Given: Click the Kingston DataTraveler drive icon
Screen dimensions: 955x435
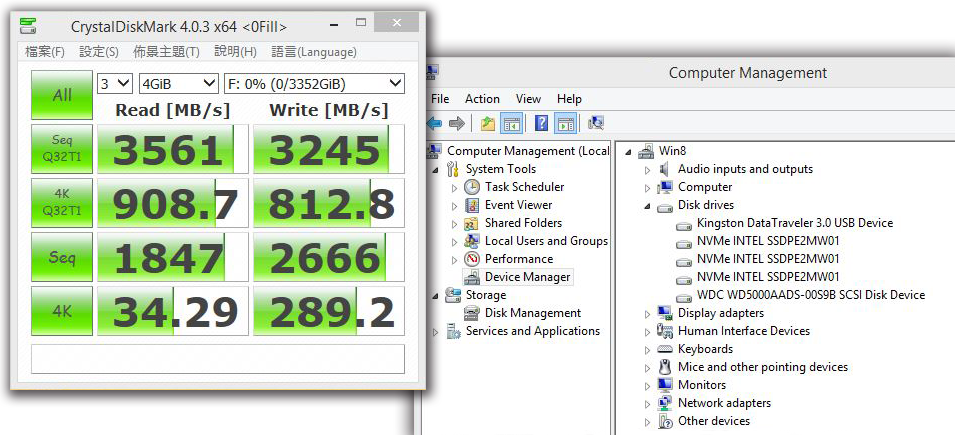Looking at the screenshot, I should 684,223.
